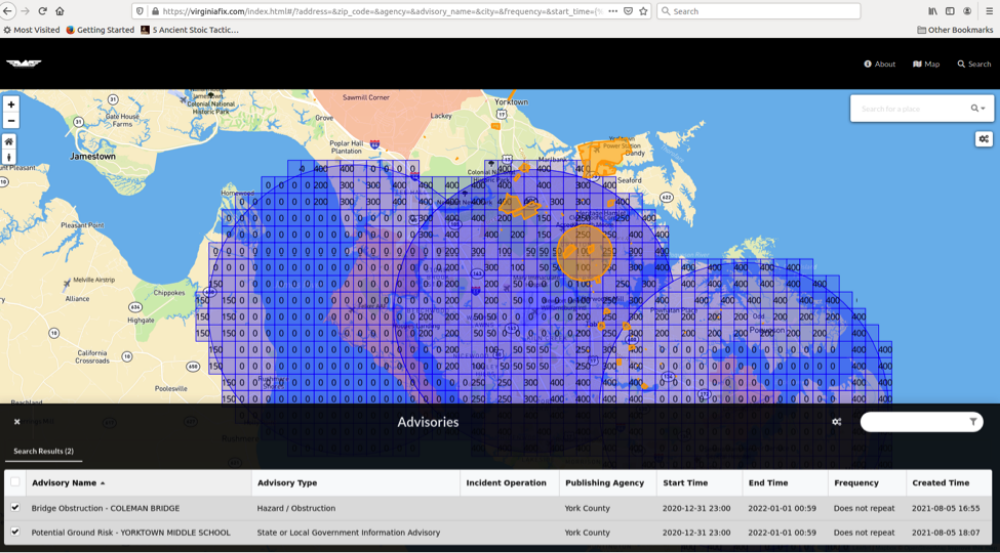Click the filter funnel icon in Advisories
The height and width of the screenshot is (553, 1000).
click(x=973, y=422)
